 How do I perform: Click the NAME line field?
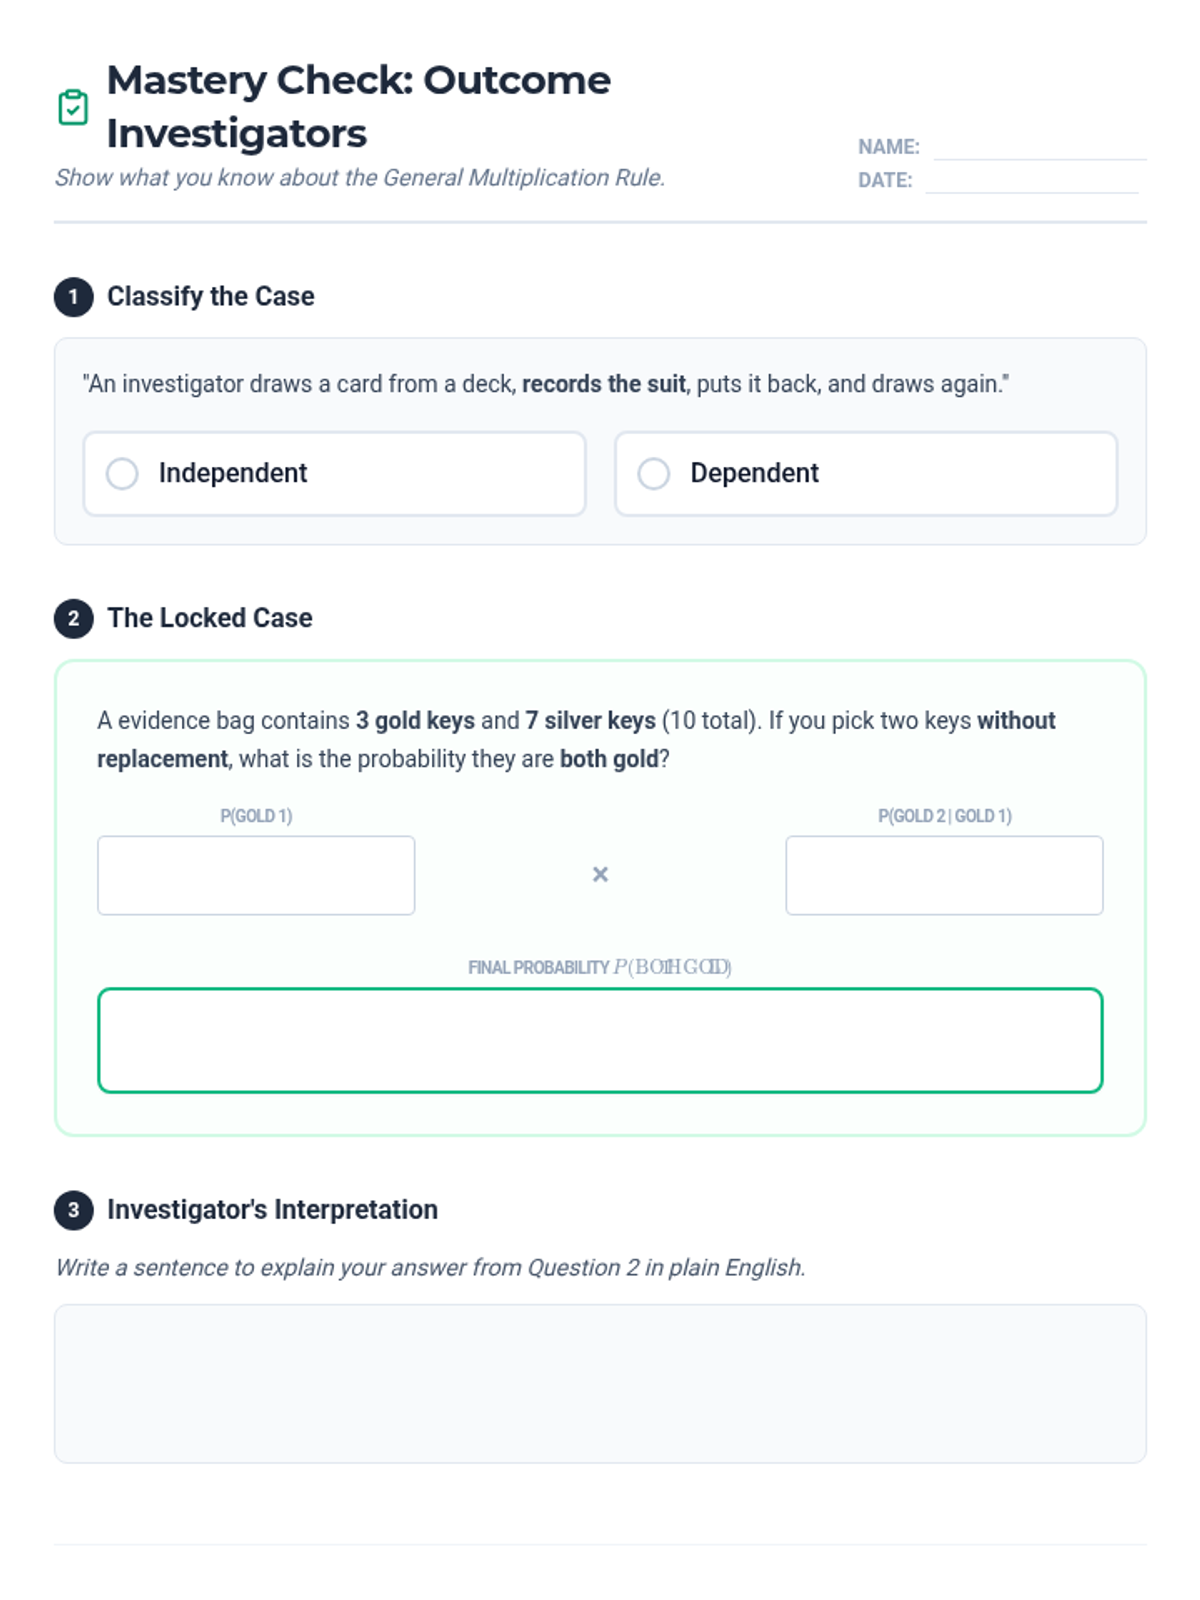click(x=1039, y=147)
